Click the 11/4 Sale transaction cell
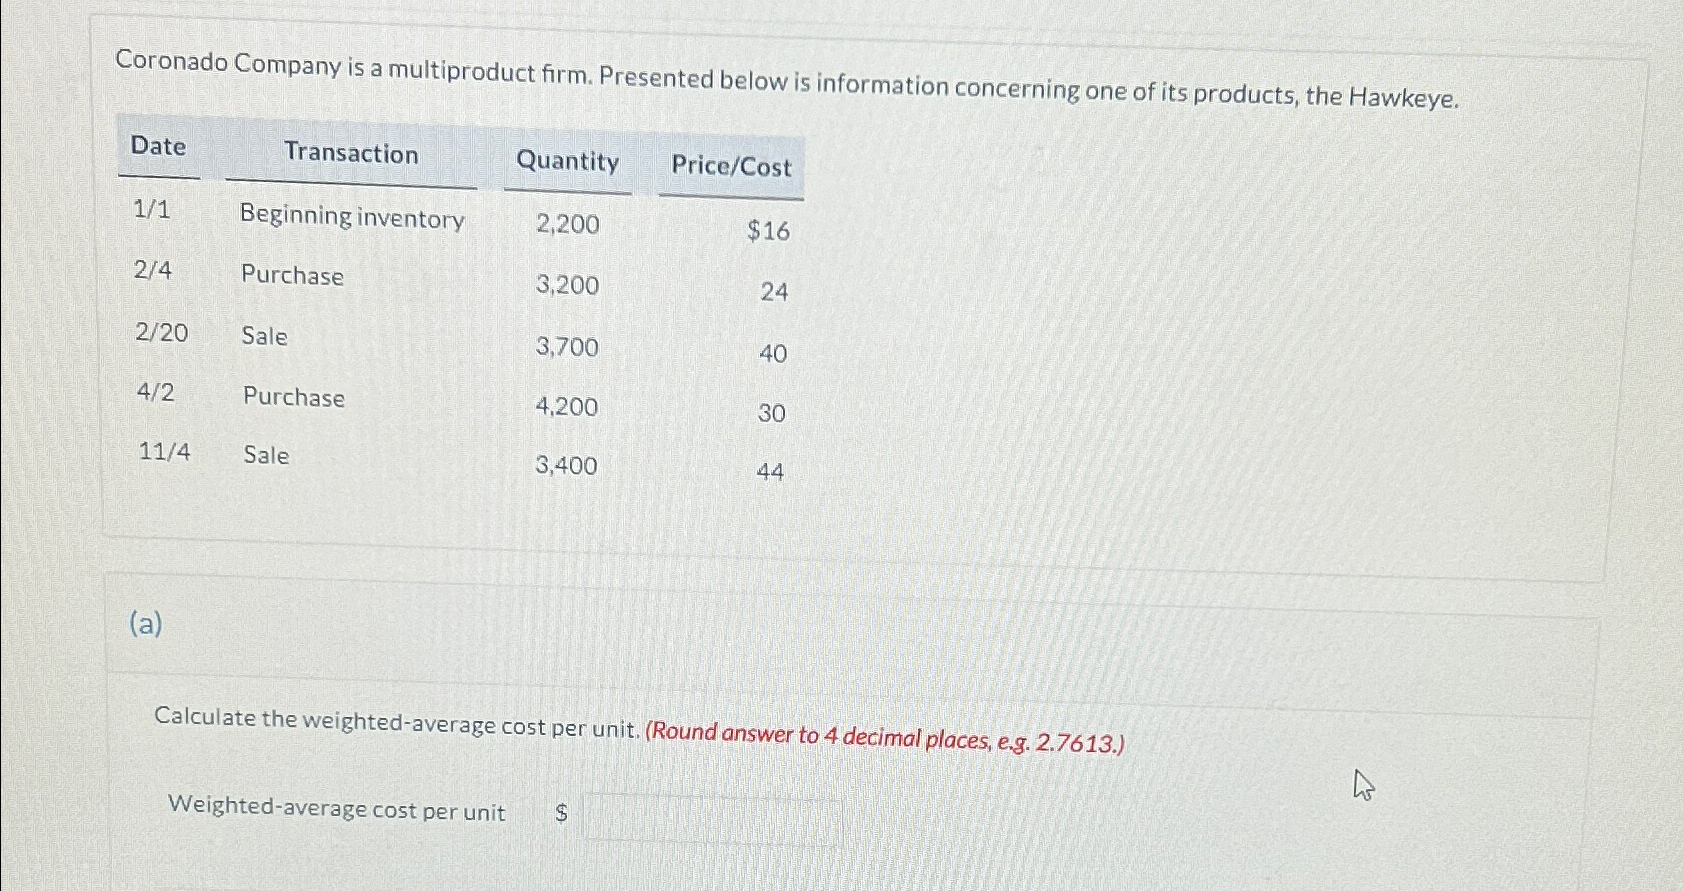The image size is (1683, 891). pyautogui.click(x=266, y=455)
